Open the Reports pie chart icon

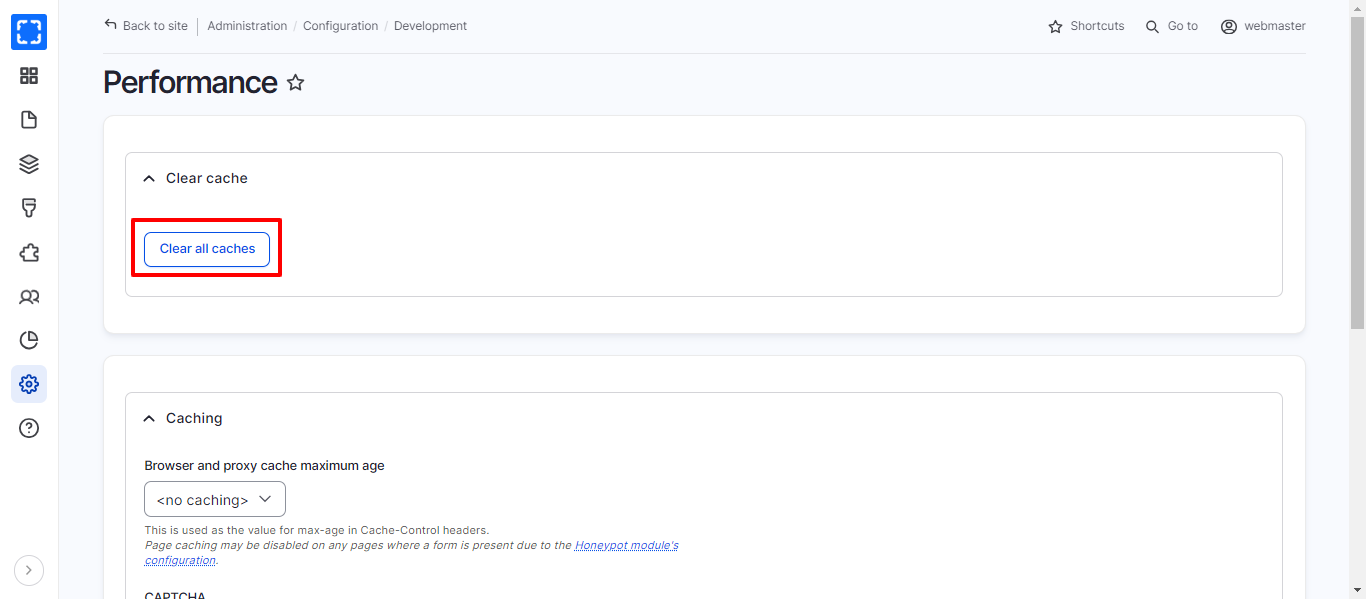pyautogui.click(x=29, y=340)
